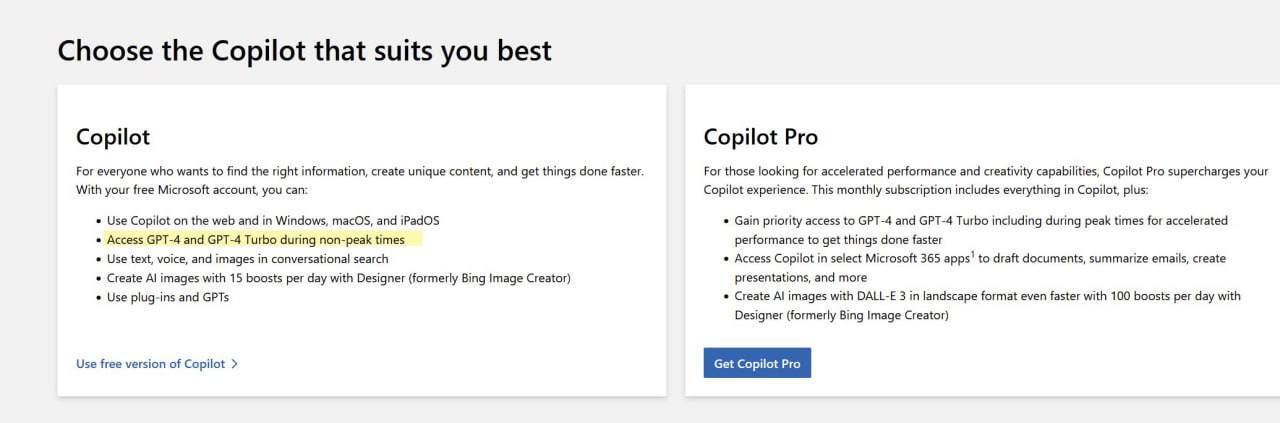The height and width of the screenshot is (423, 1280).
Task: Click the "Access Copilot in select Microsoft 365 apps" text
Action: coord(853,259)
